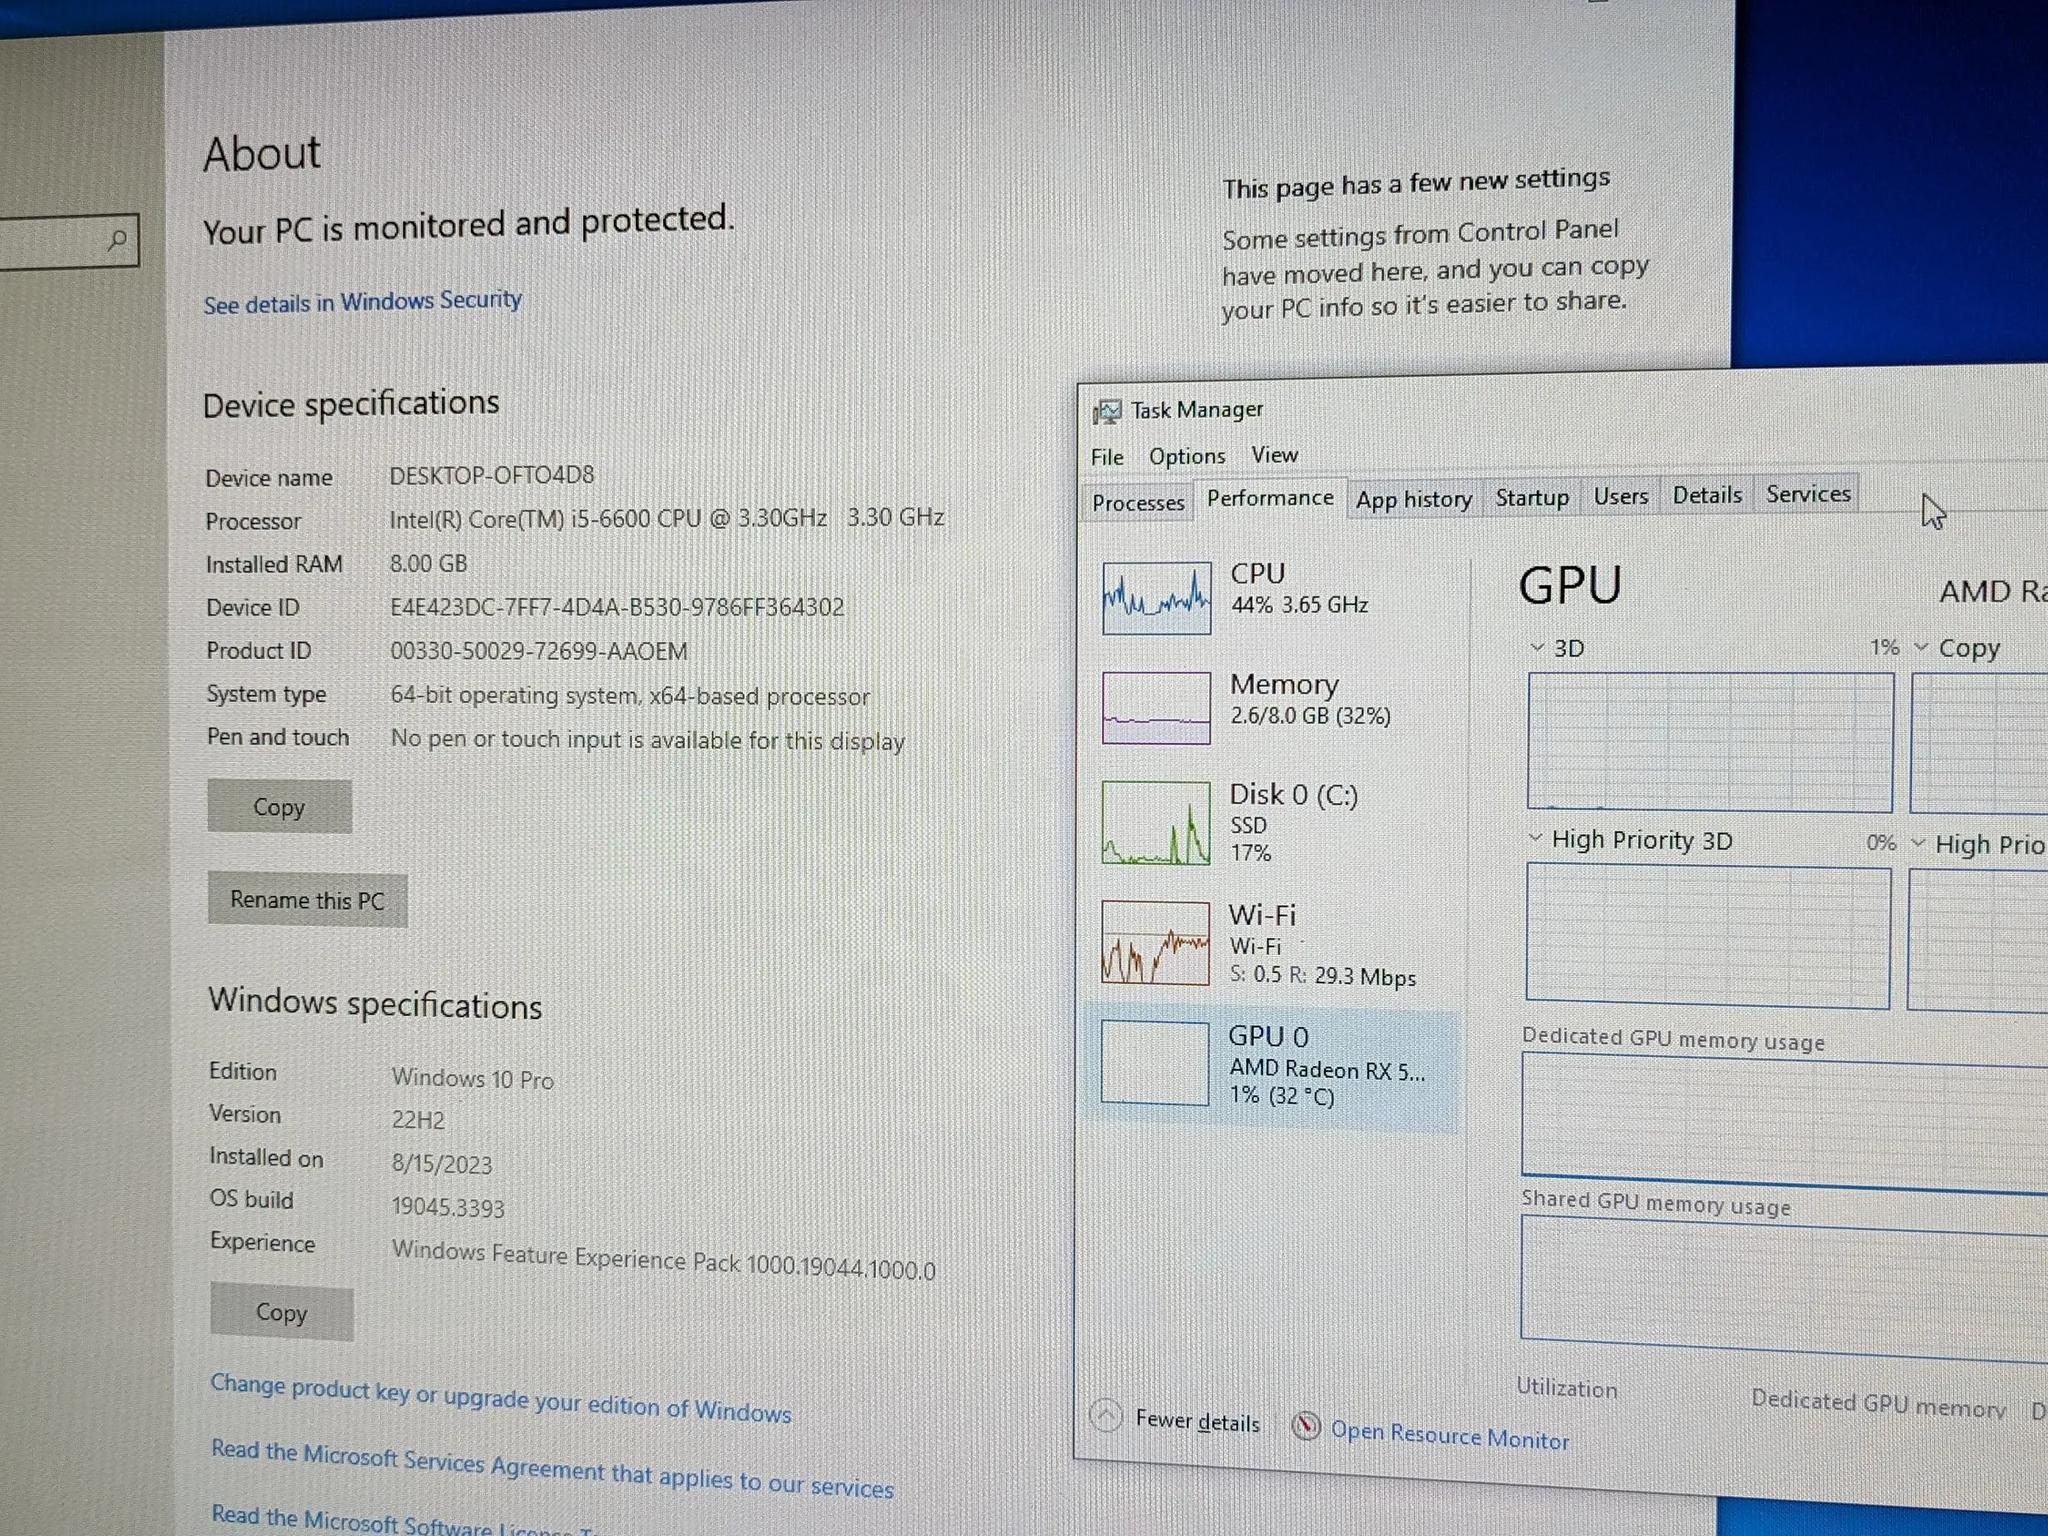Click the Task Manager title bar icon

[1107, 412]
